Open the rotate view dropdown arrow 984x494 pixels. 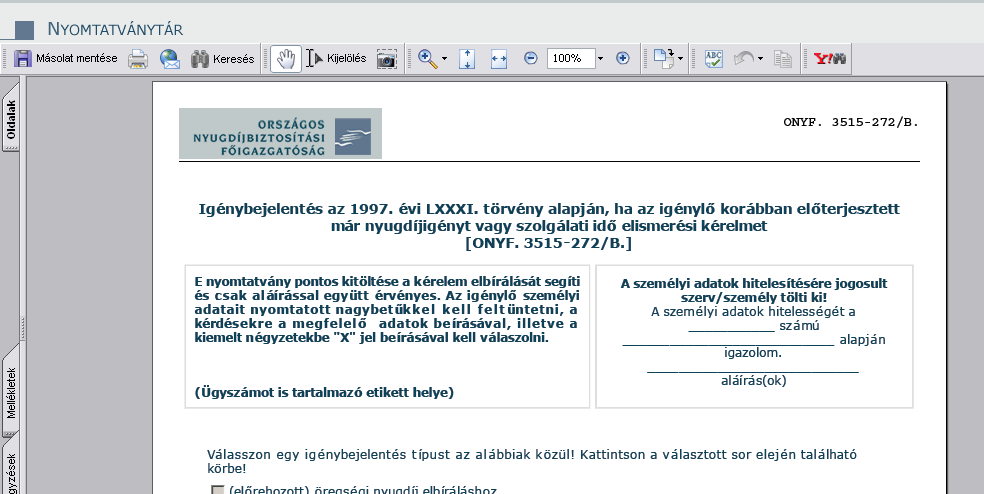680,59
